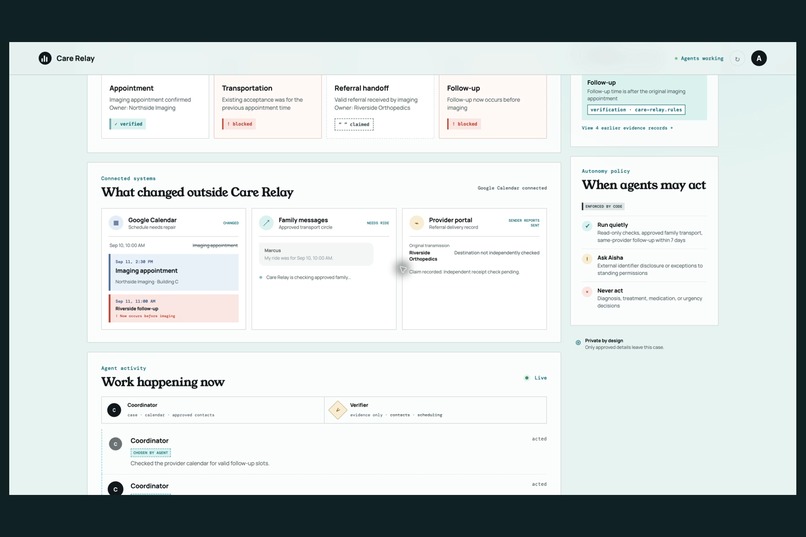
Task: Click 'Claim recorded' receipt check text
Action: [464, 272]
